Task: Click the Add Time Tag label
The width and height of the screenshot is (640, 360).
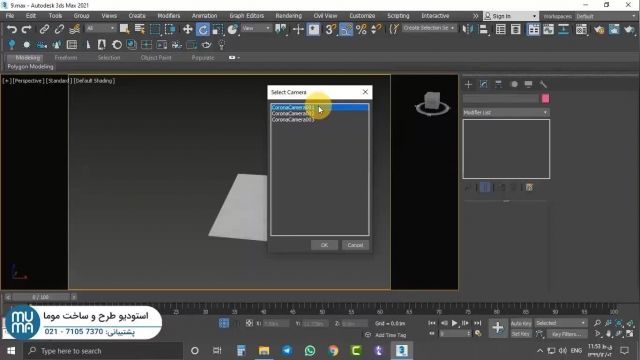Action: (390, 335)
